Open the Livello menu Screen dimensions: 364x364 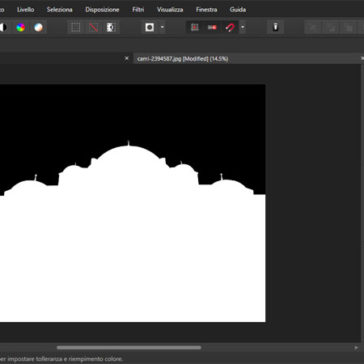pyautogui.click(x=26, y=10)
